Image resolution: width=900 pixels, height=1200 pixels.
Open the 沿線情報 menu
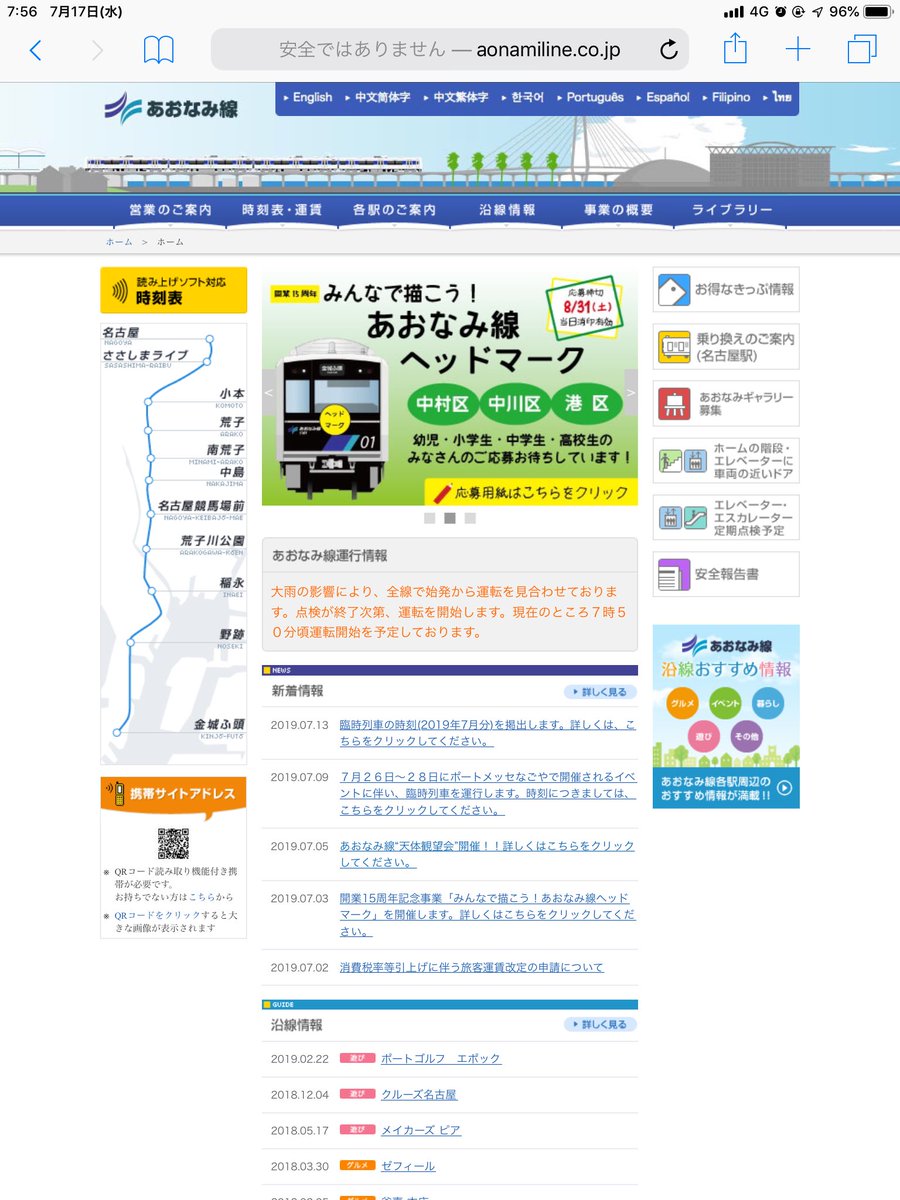tap(507, 210)
